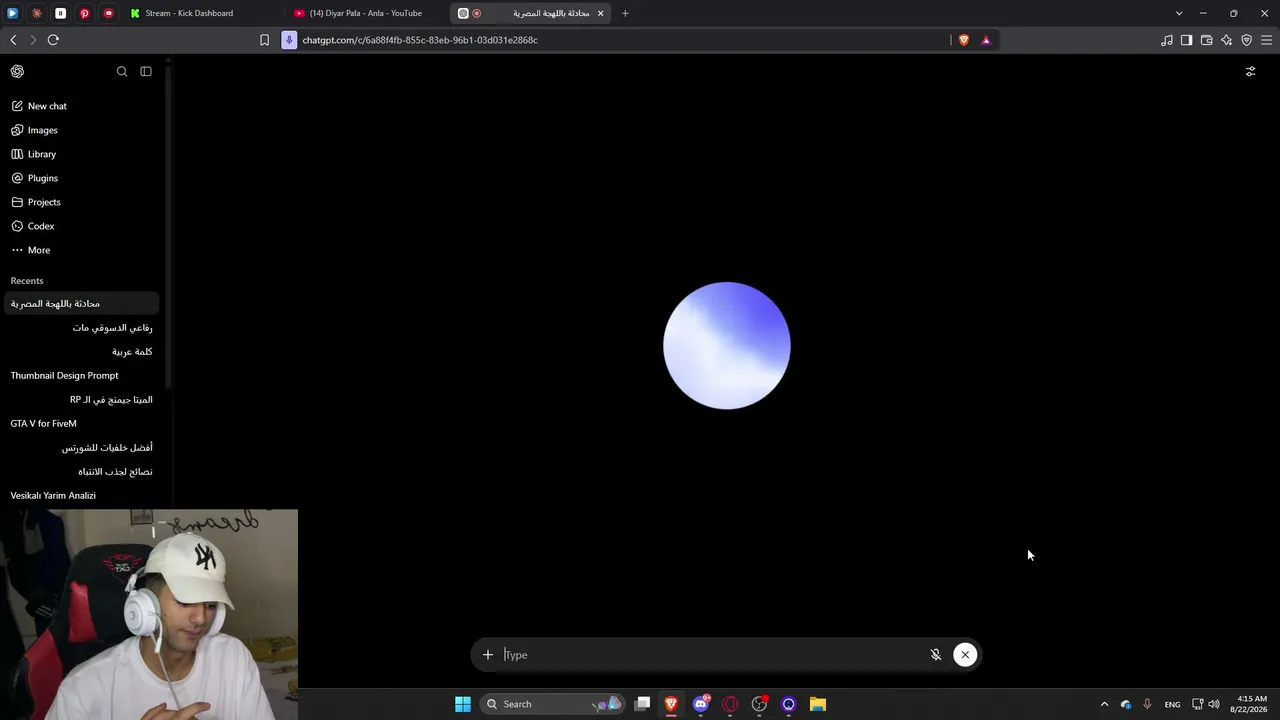
Task: Bookmark this page icon
Action: tap(264, 40)
